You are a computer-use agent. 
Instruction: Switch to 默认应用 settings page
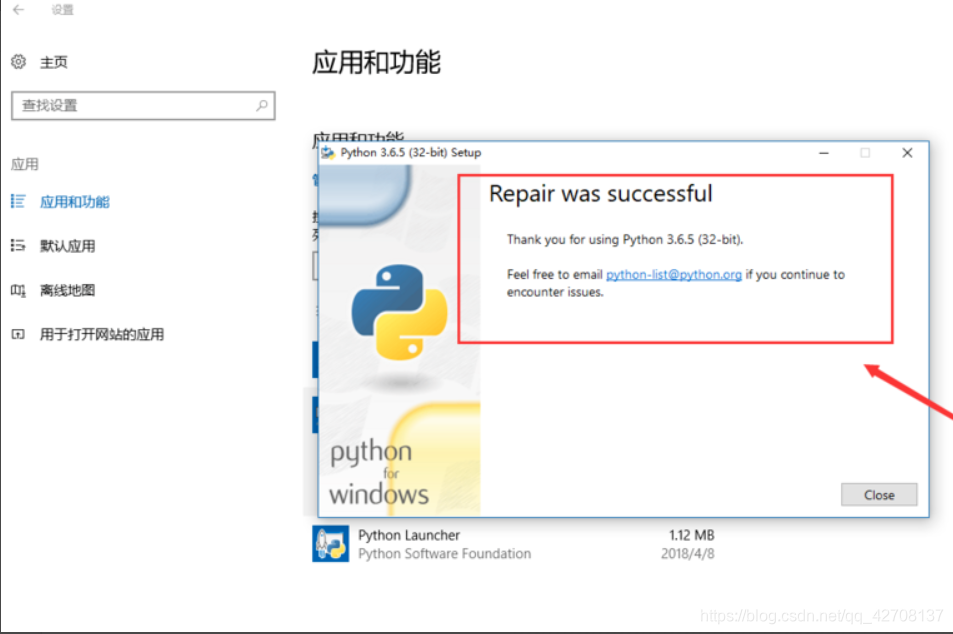pos(75,245)
